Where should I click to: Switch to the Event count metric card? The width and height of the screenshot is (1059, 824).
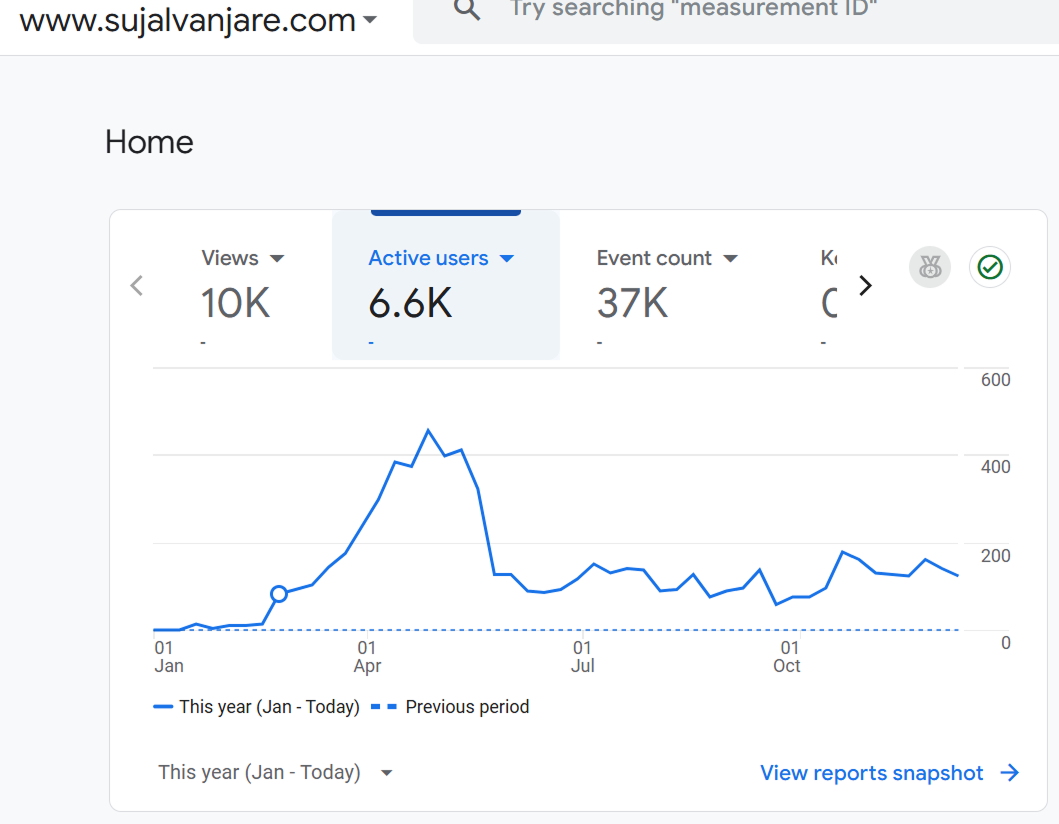click(x=660, y=295)
